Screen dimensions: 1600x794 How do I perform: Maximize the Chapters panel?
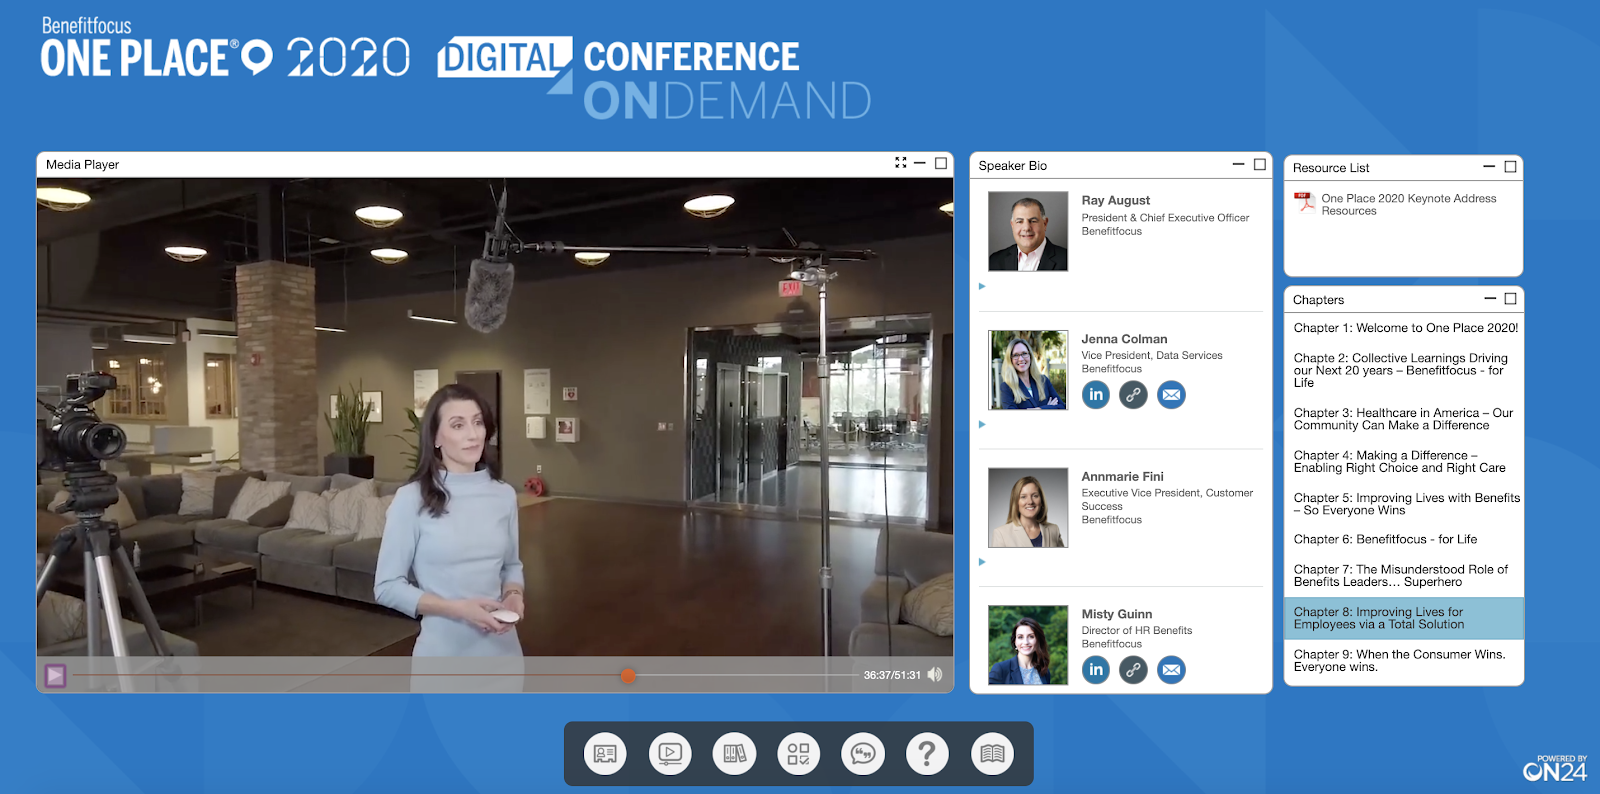click(x=1511, y=299)
